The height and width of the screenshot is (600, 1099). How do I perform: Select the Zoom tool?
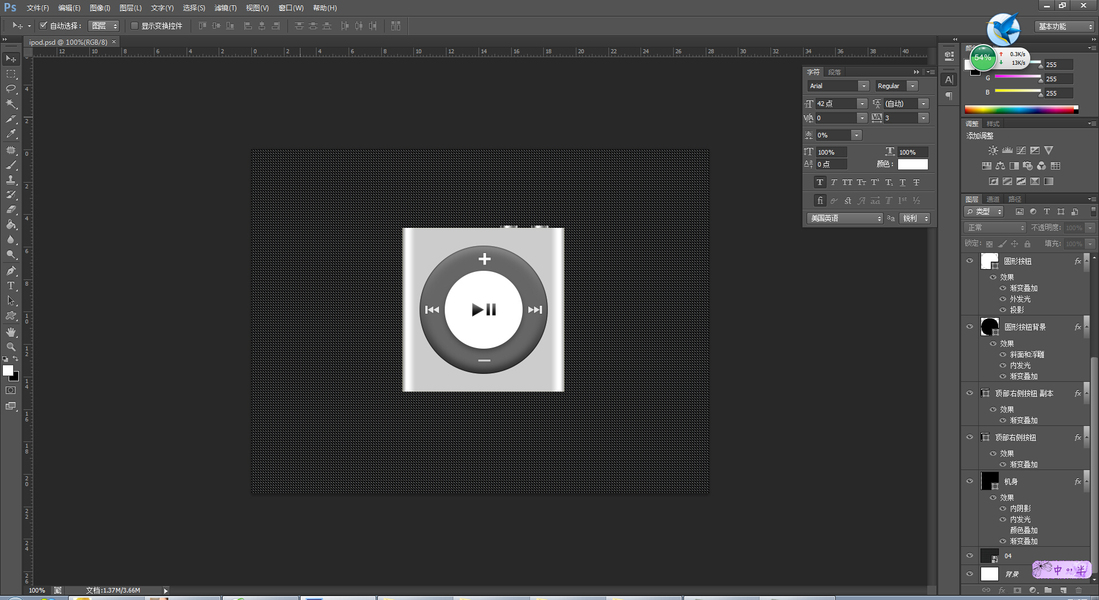tap(11, 346)
